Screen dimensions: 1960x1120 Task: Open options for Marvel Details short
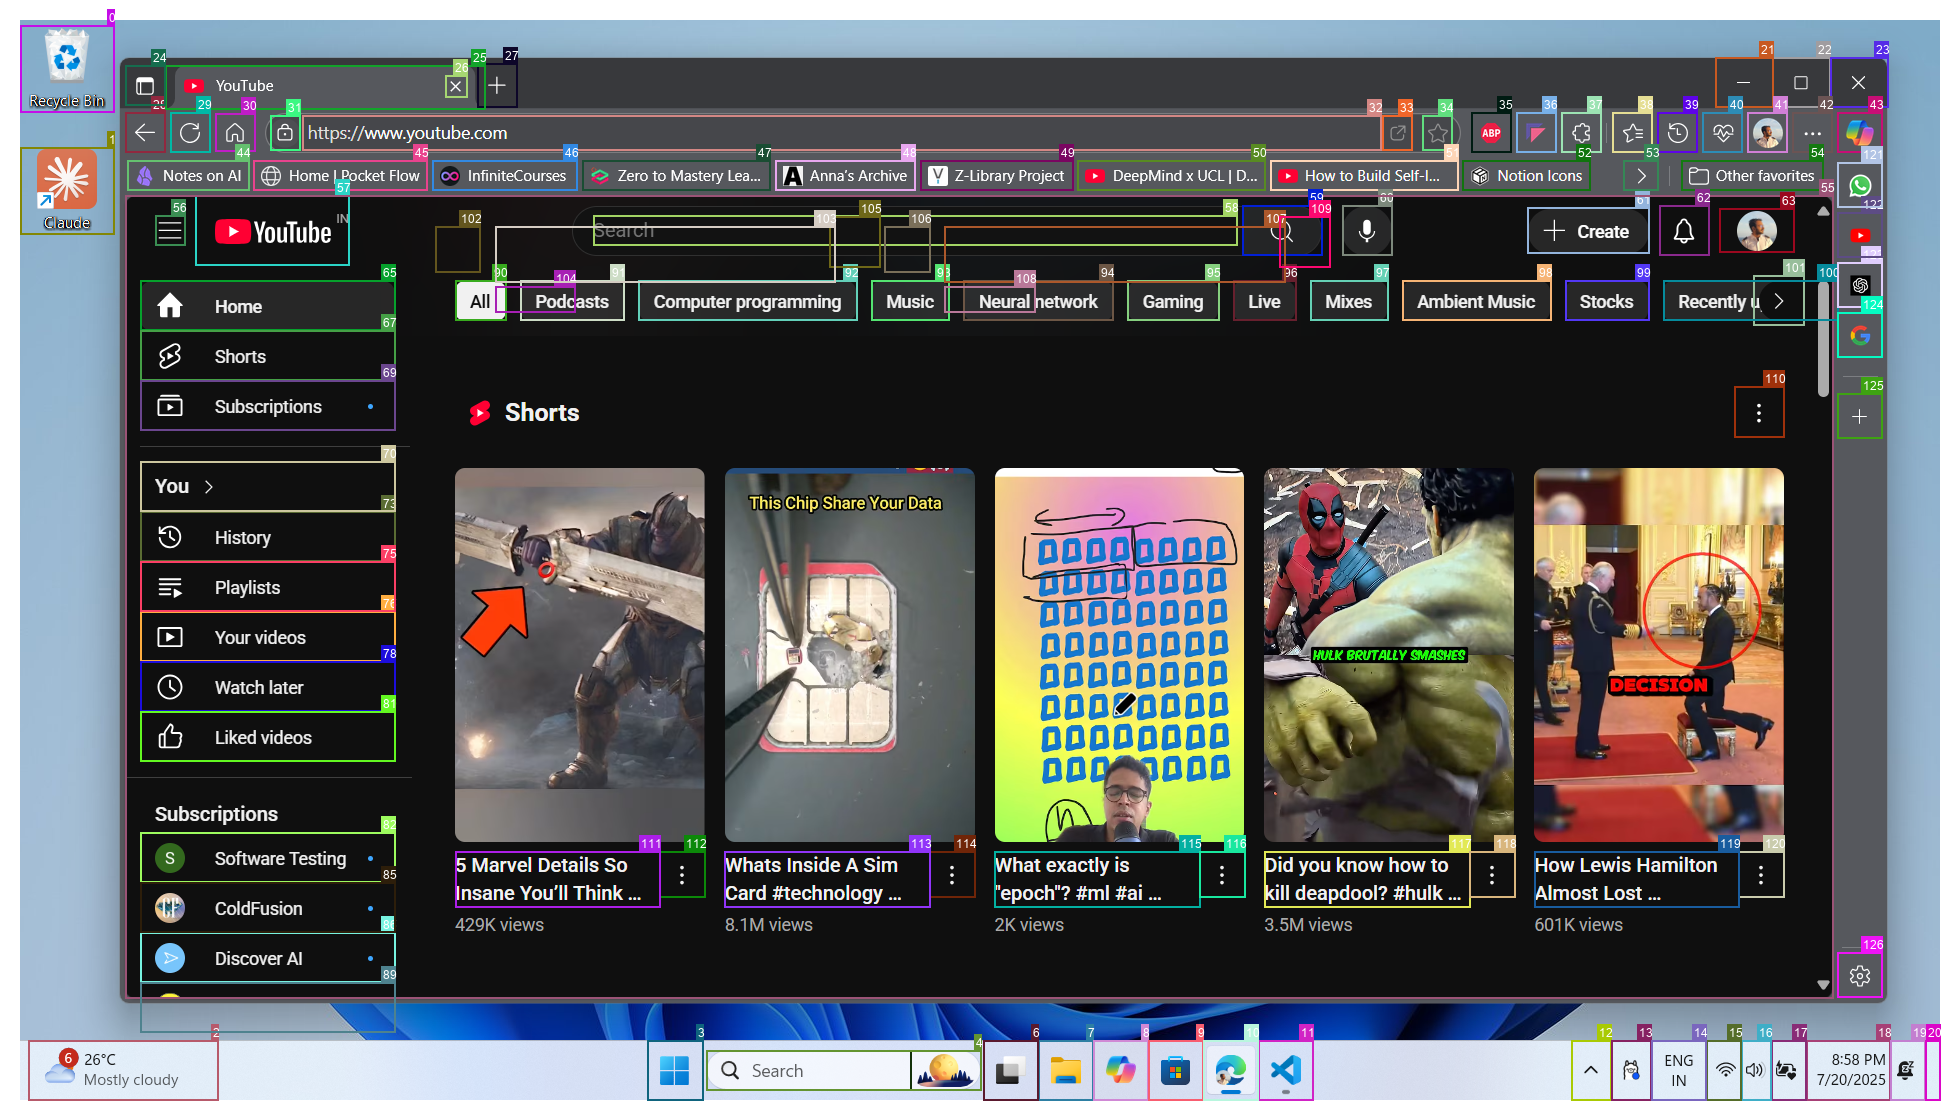682,875
